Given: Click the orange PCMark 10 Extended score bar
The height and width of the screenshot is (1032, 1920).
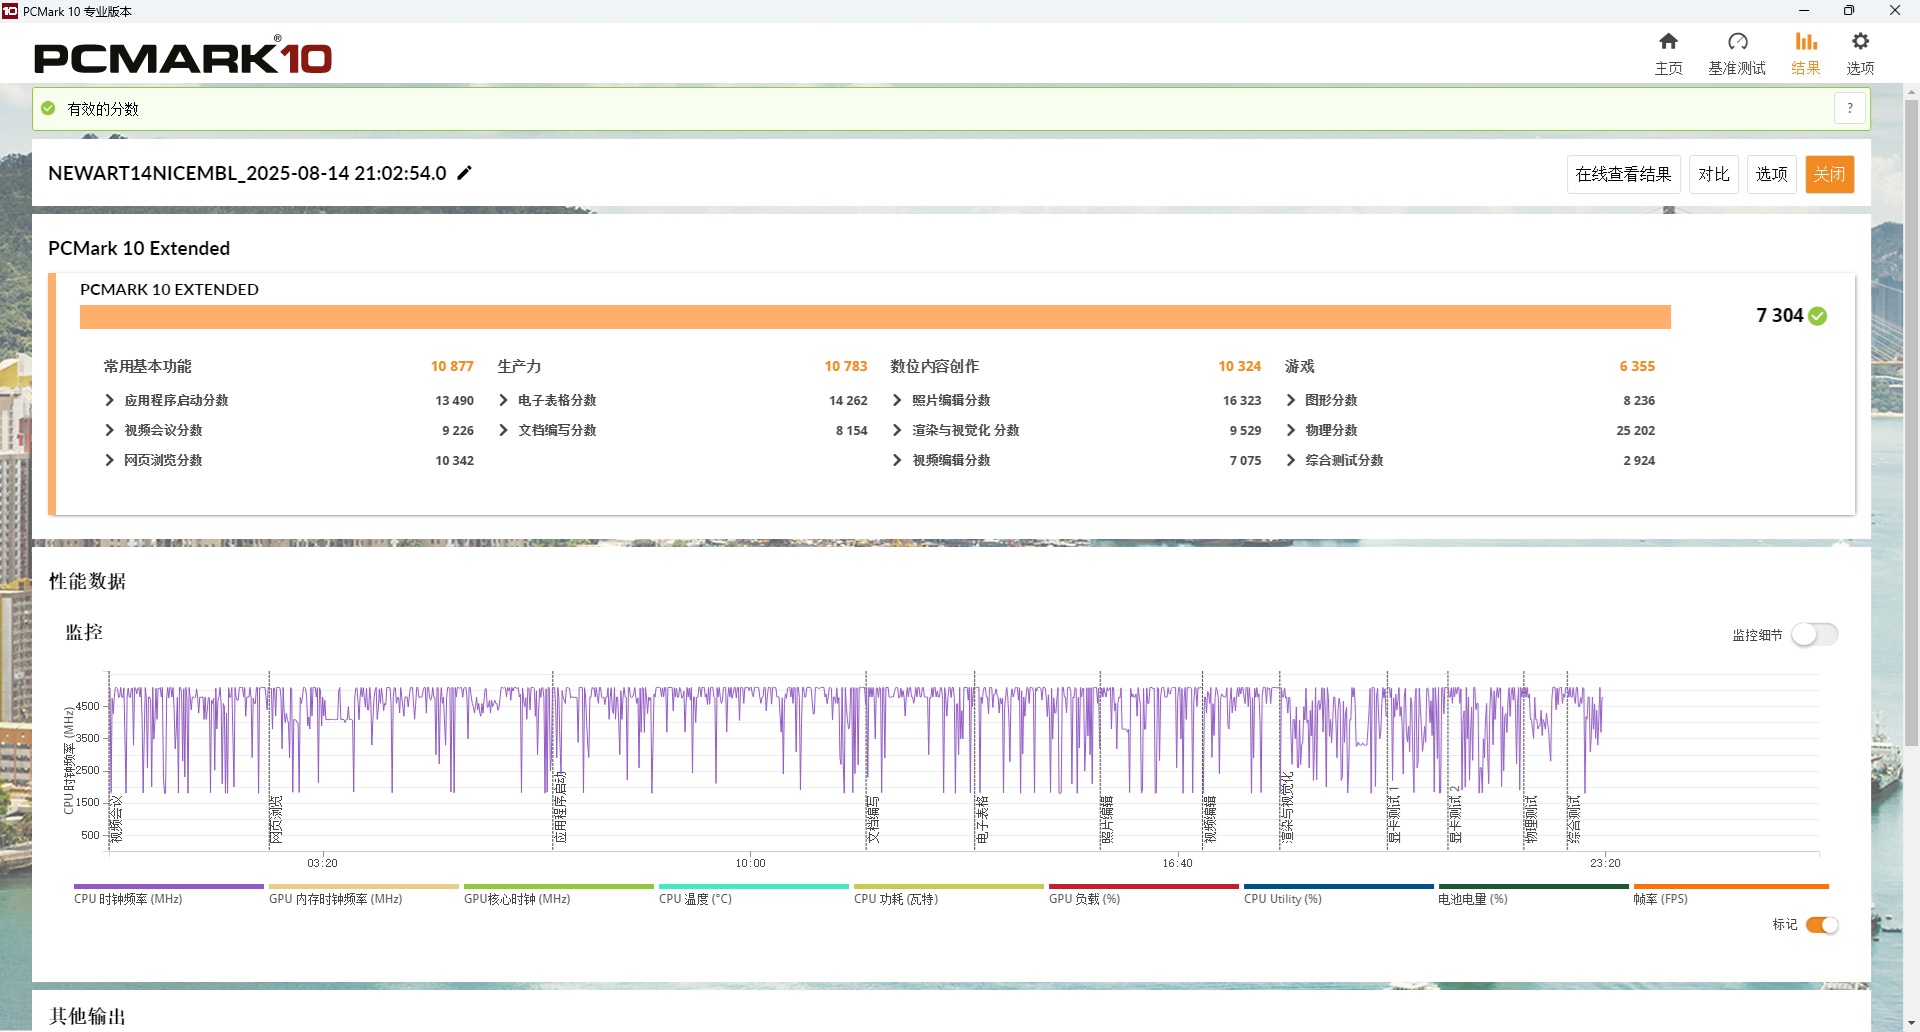Looking at the screenshot, I should click(875, 317).
